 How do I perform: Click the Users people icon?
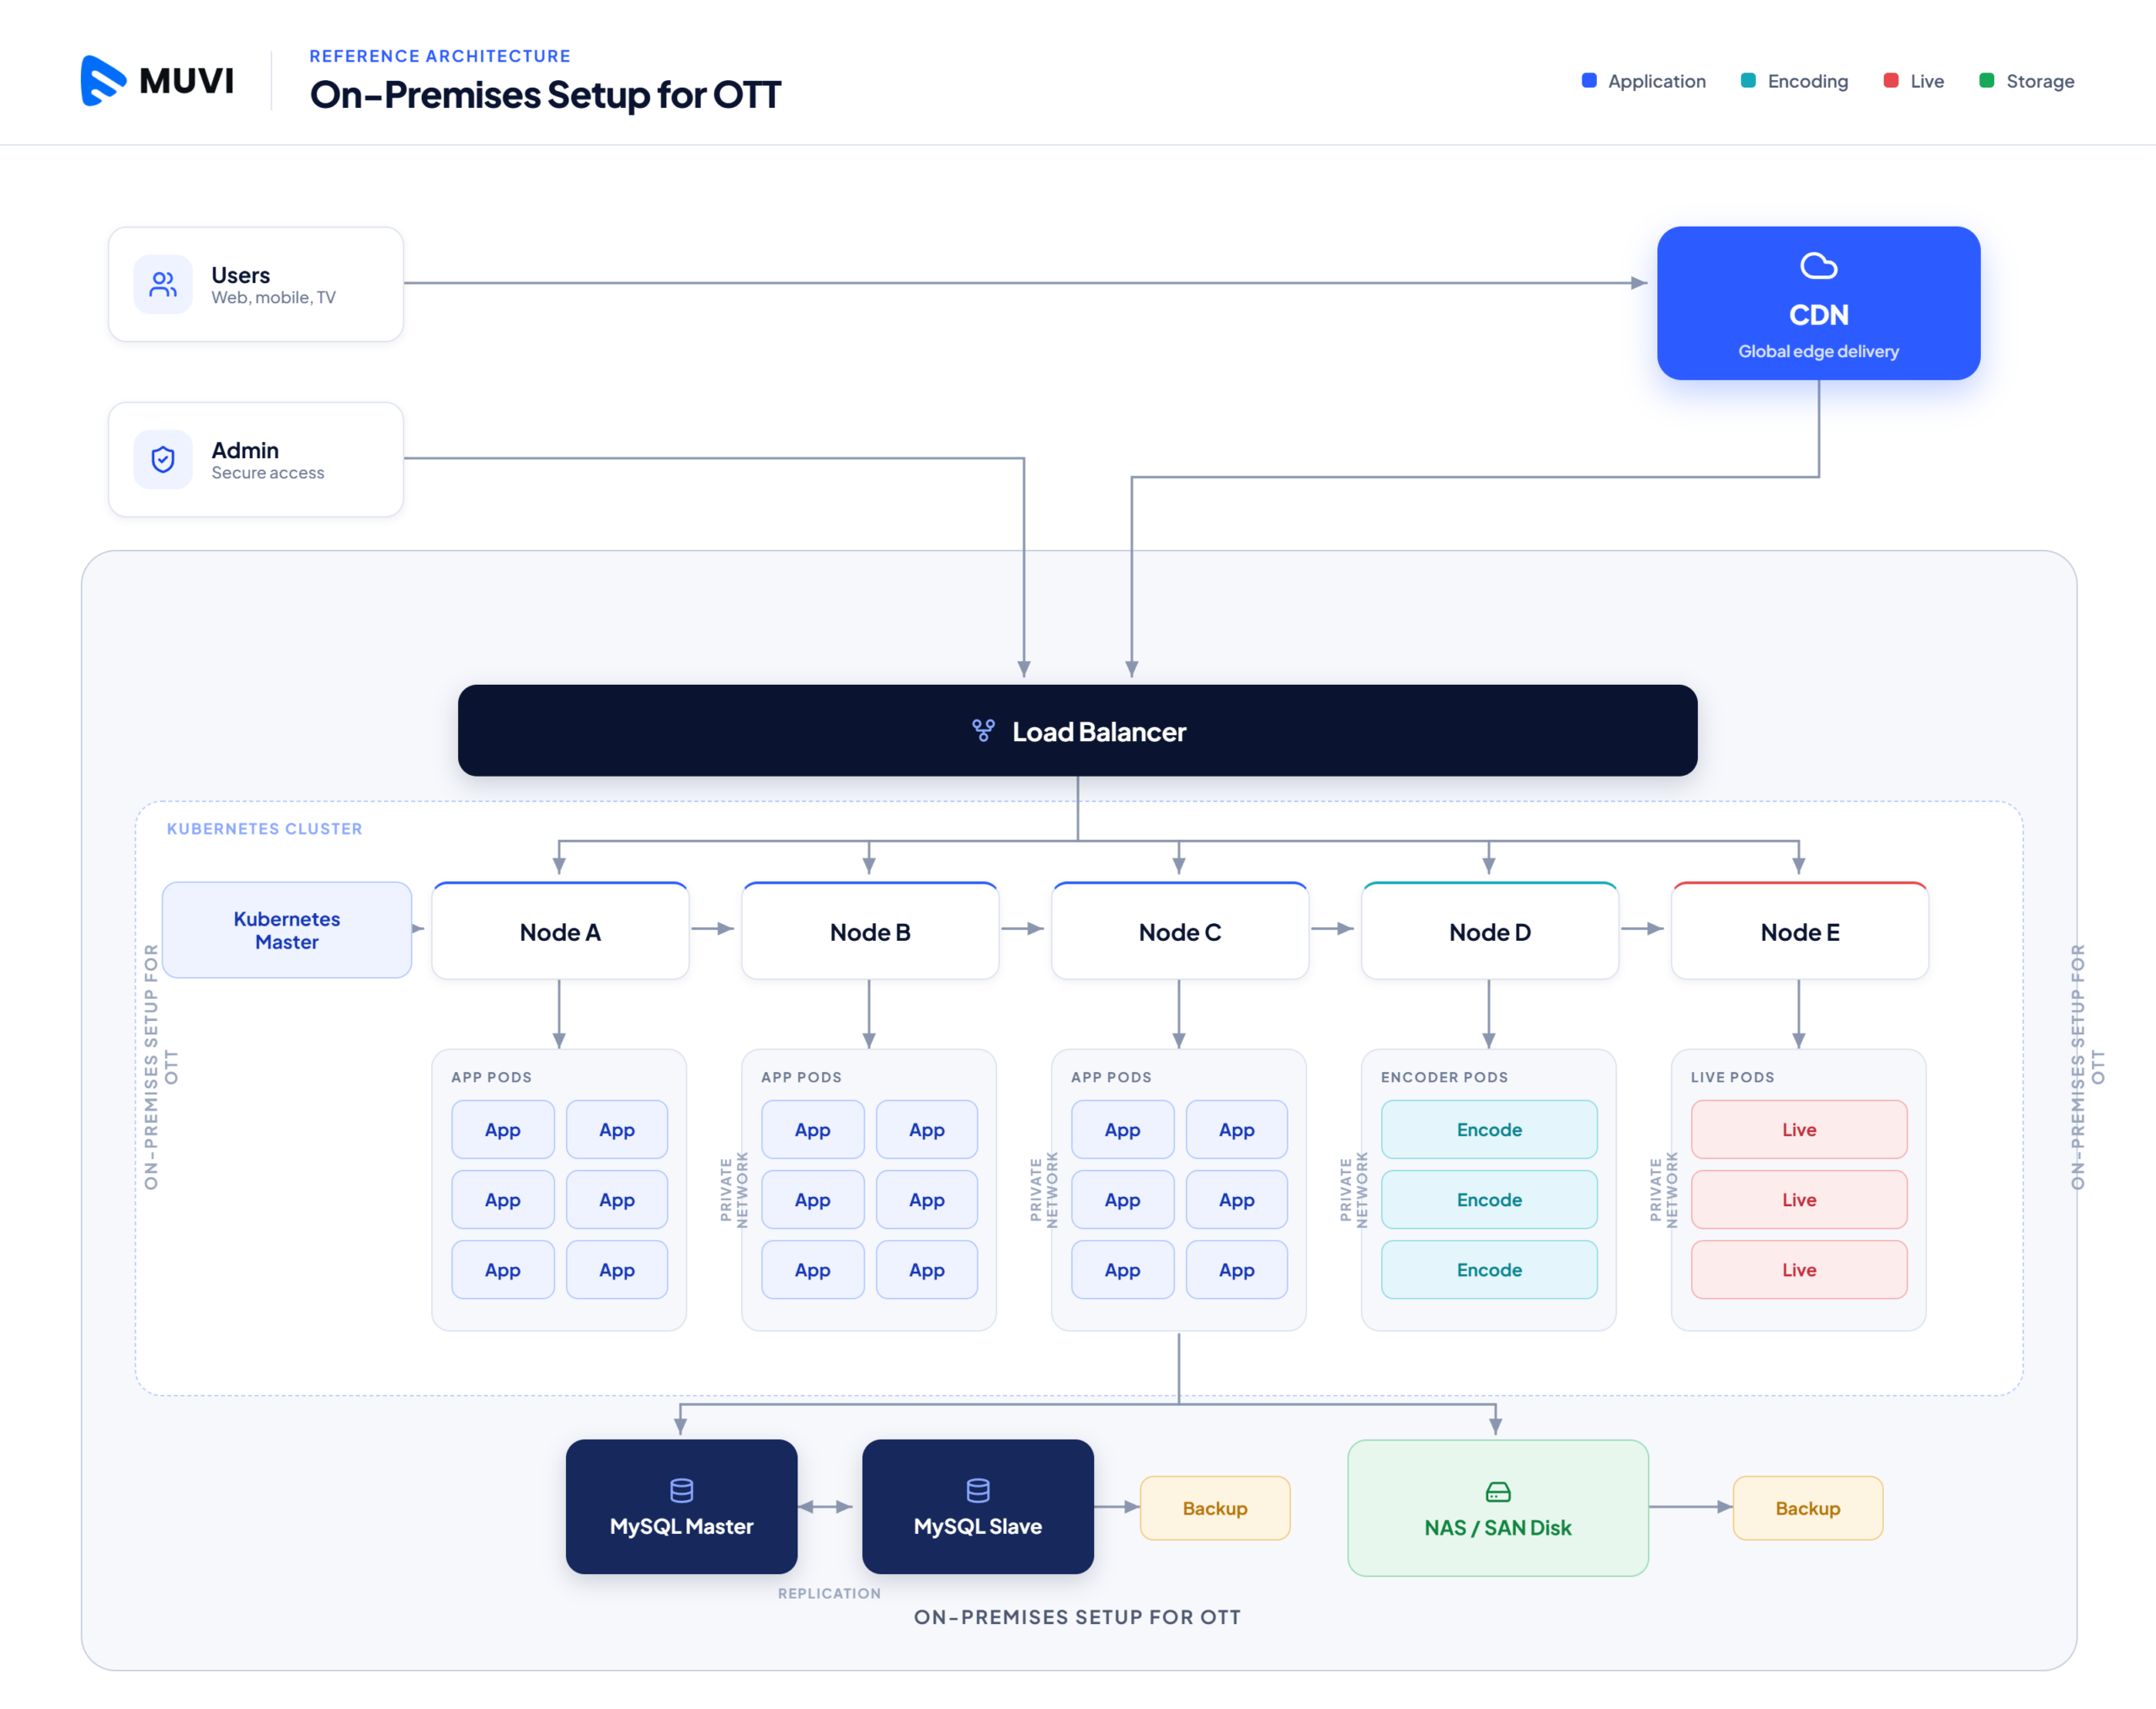[x=163, y=284]
